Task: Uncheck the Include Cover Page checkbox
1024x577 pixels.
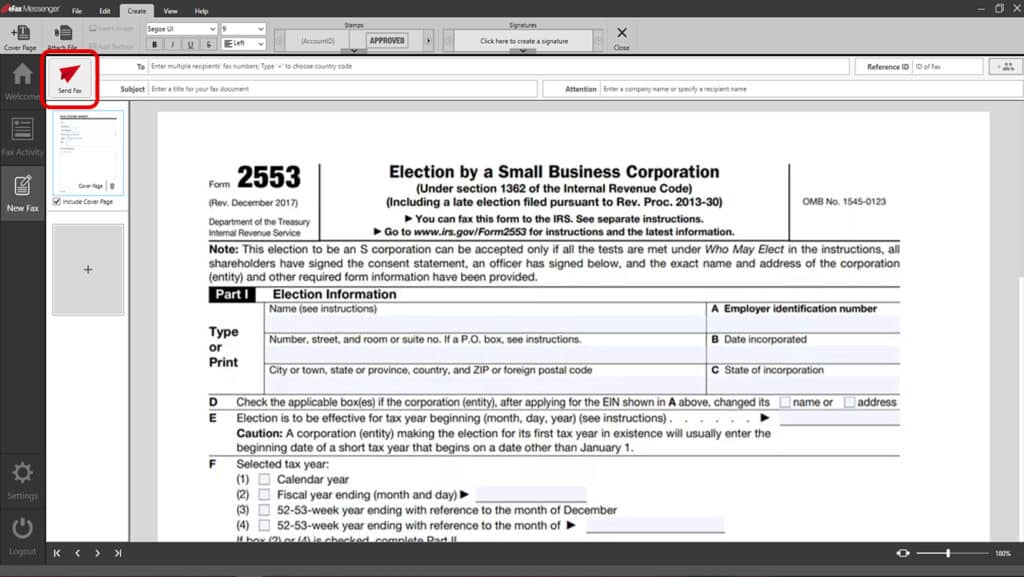Action: pos(57,202)
